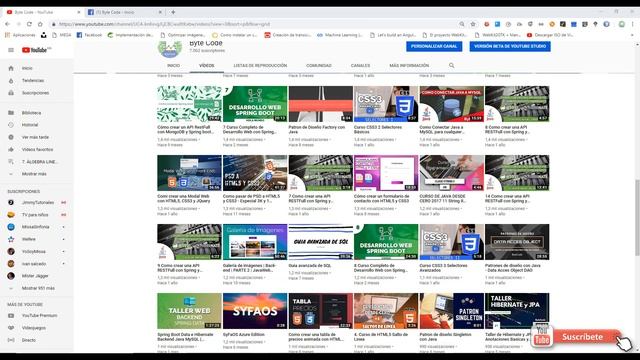Click the address bar URL

[164, 24]
